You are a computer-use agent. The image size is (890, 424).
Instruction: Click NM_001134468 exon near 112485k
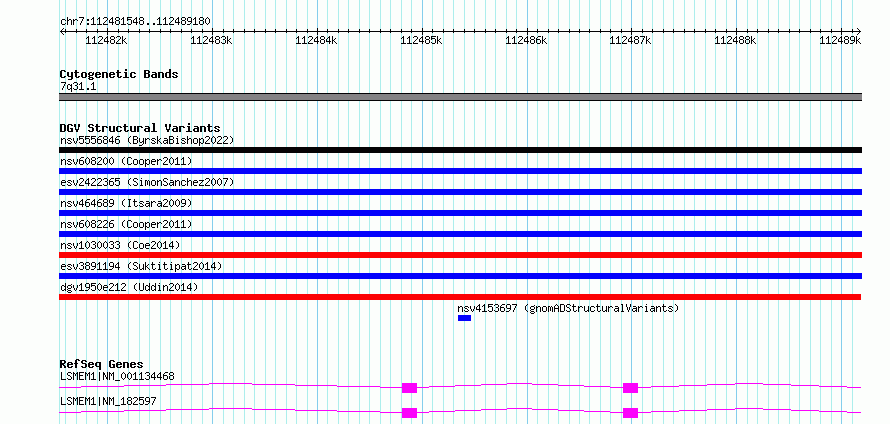409,388
